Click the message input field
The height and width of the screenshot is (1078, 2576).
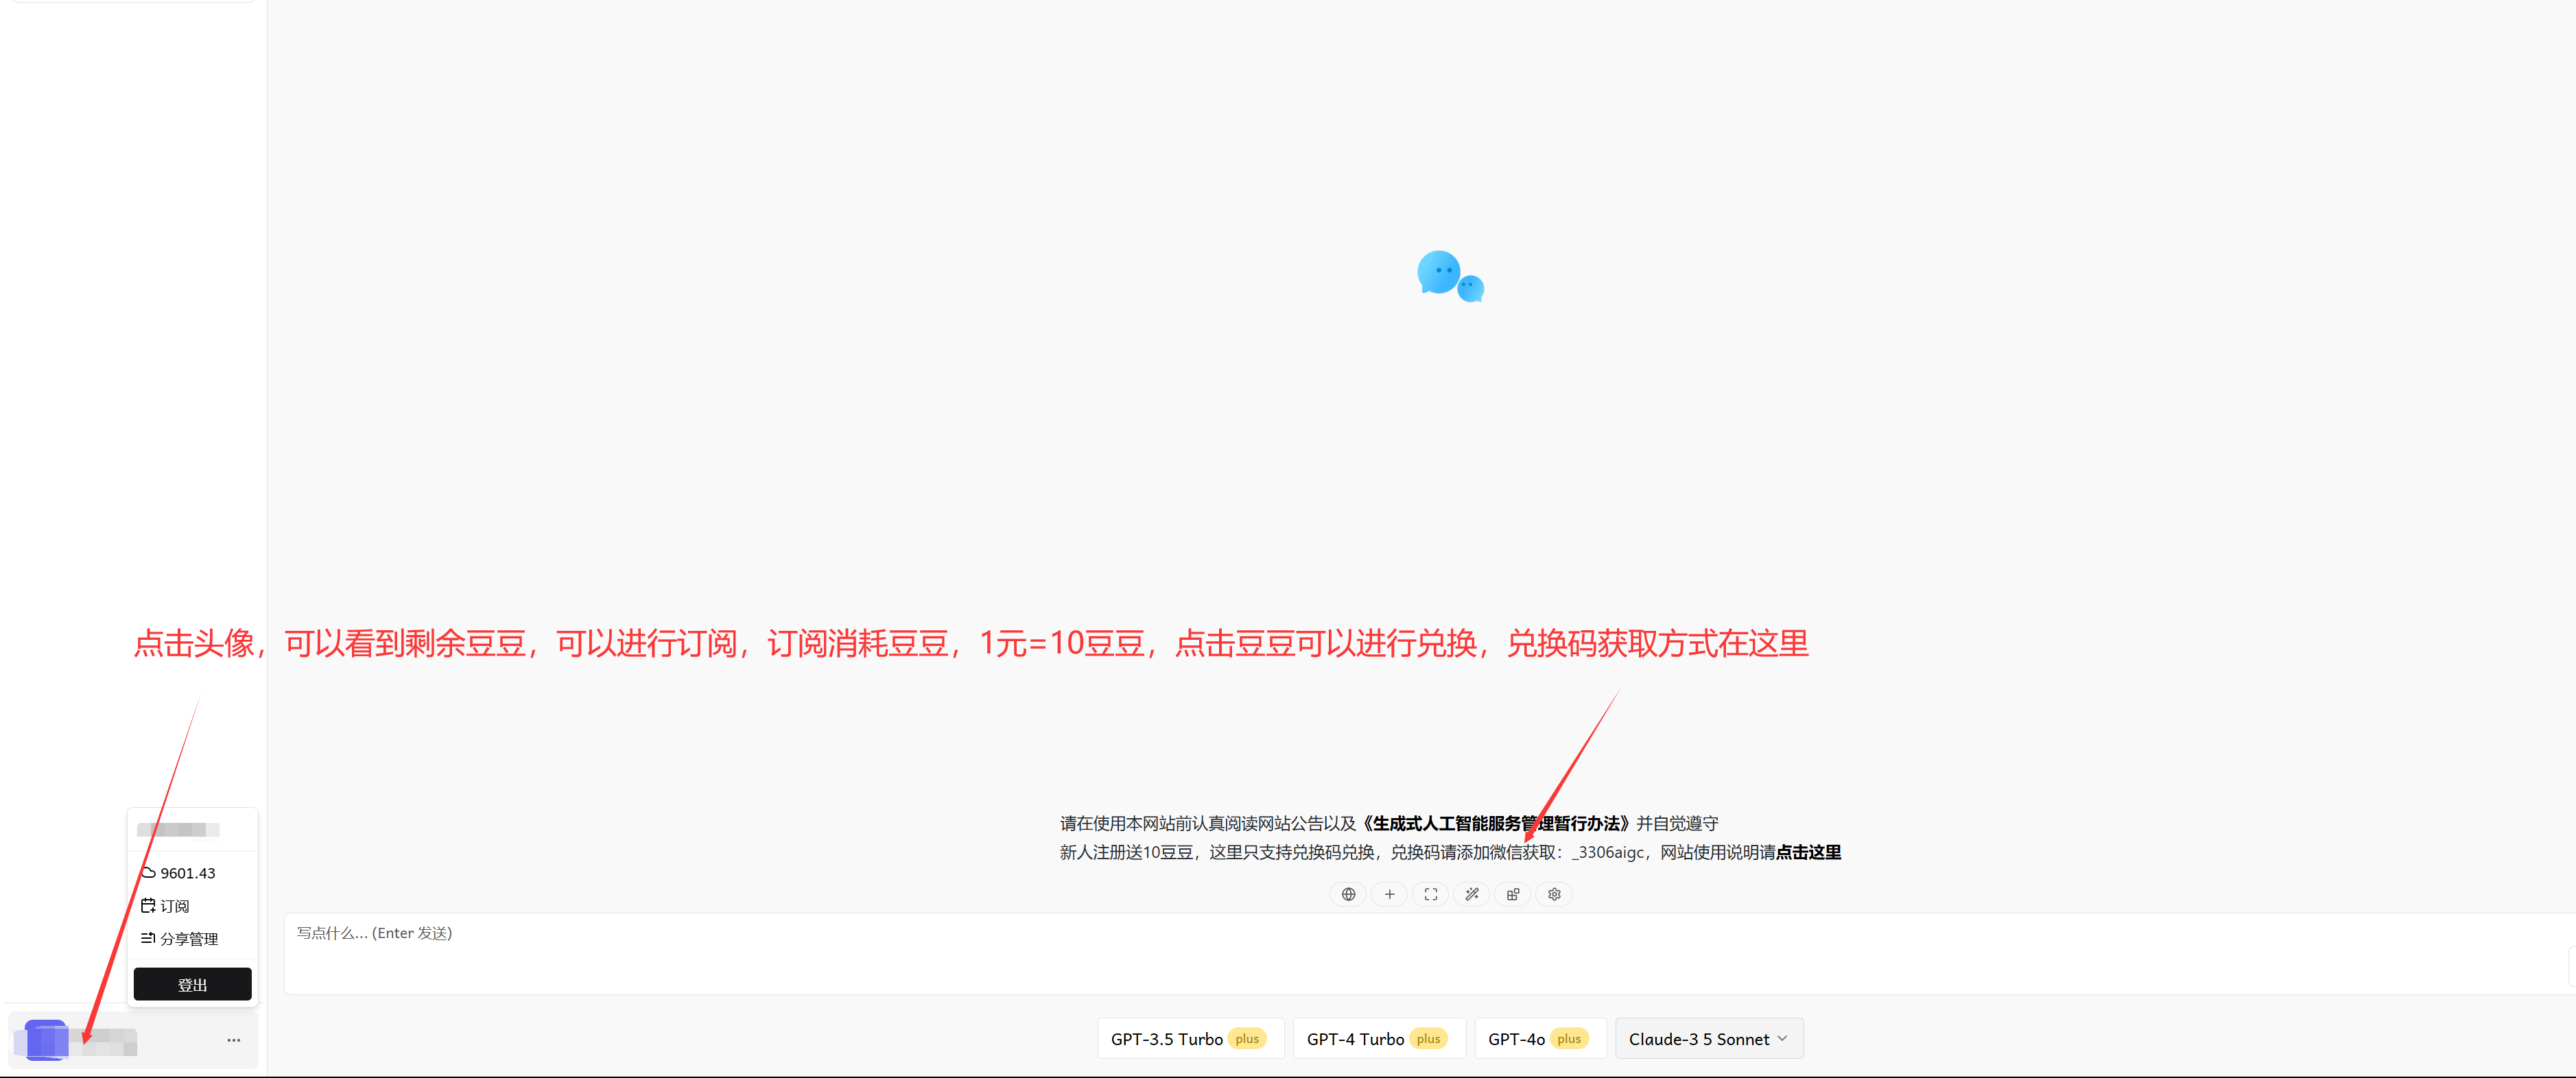(x=1400, y=954)
